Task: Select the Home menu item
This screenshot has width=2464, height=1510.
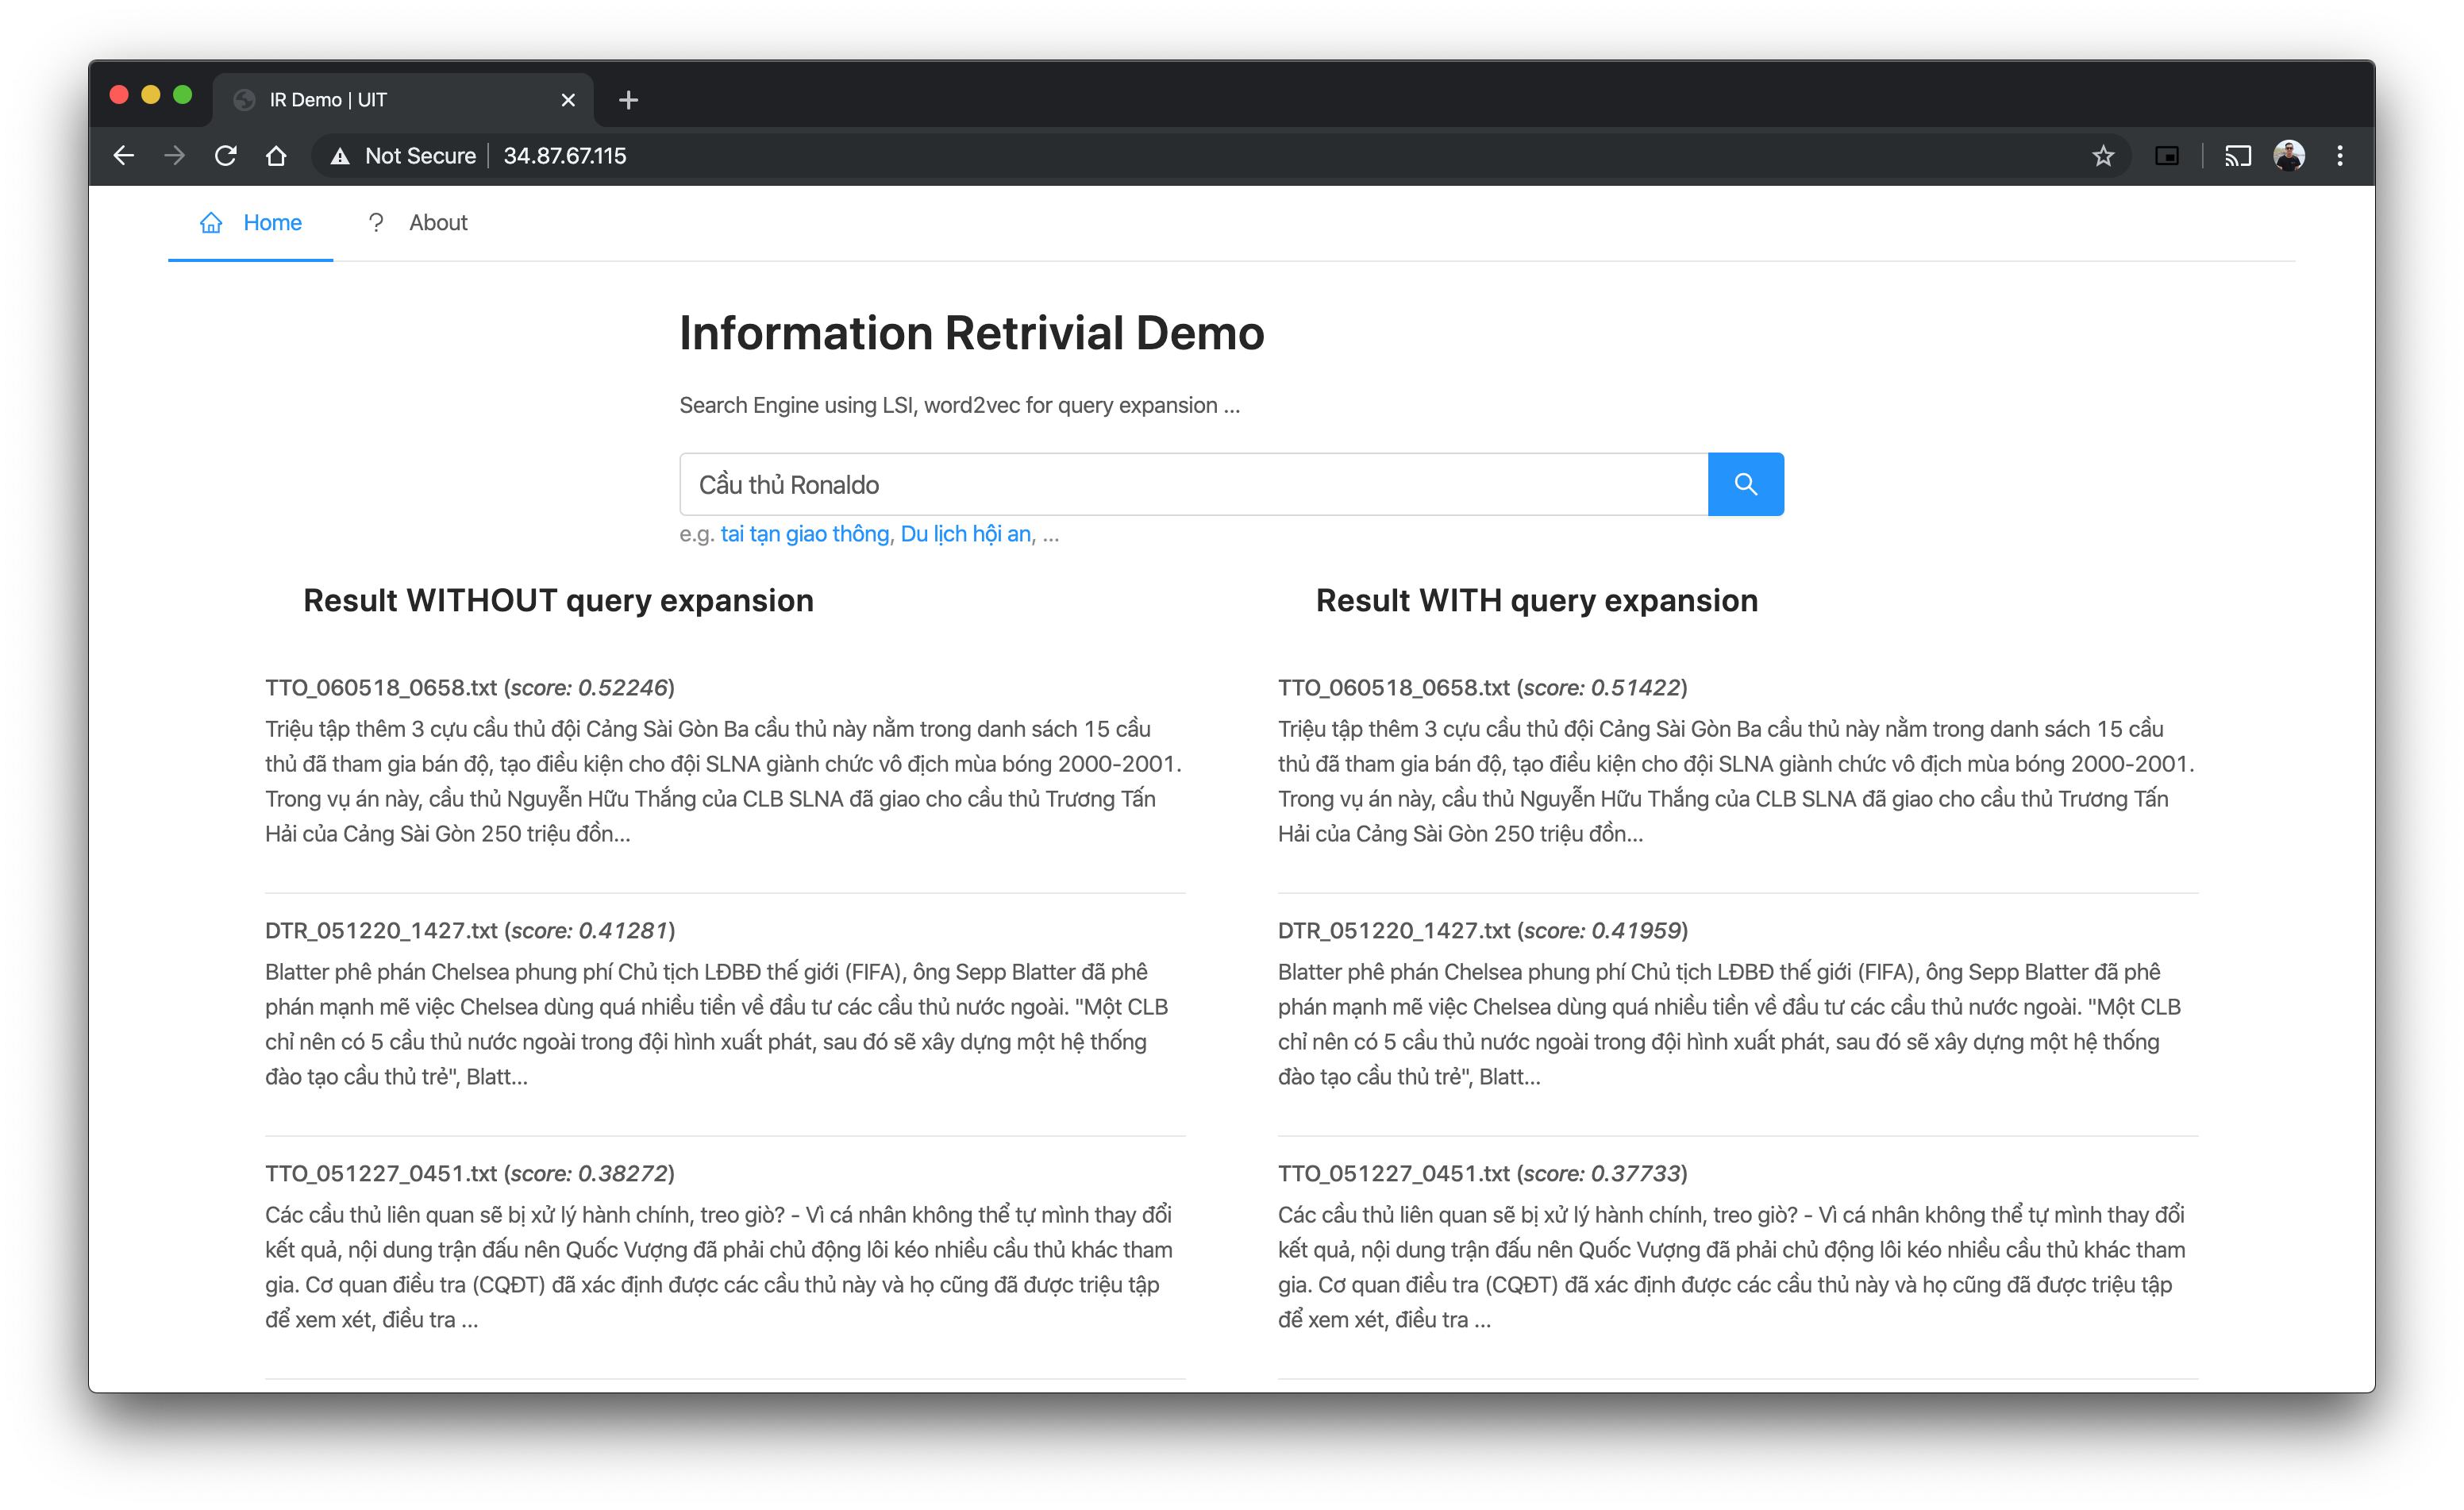Action: [271, 223]
